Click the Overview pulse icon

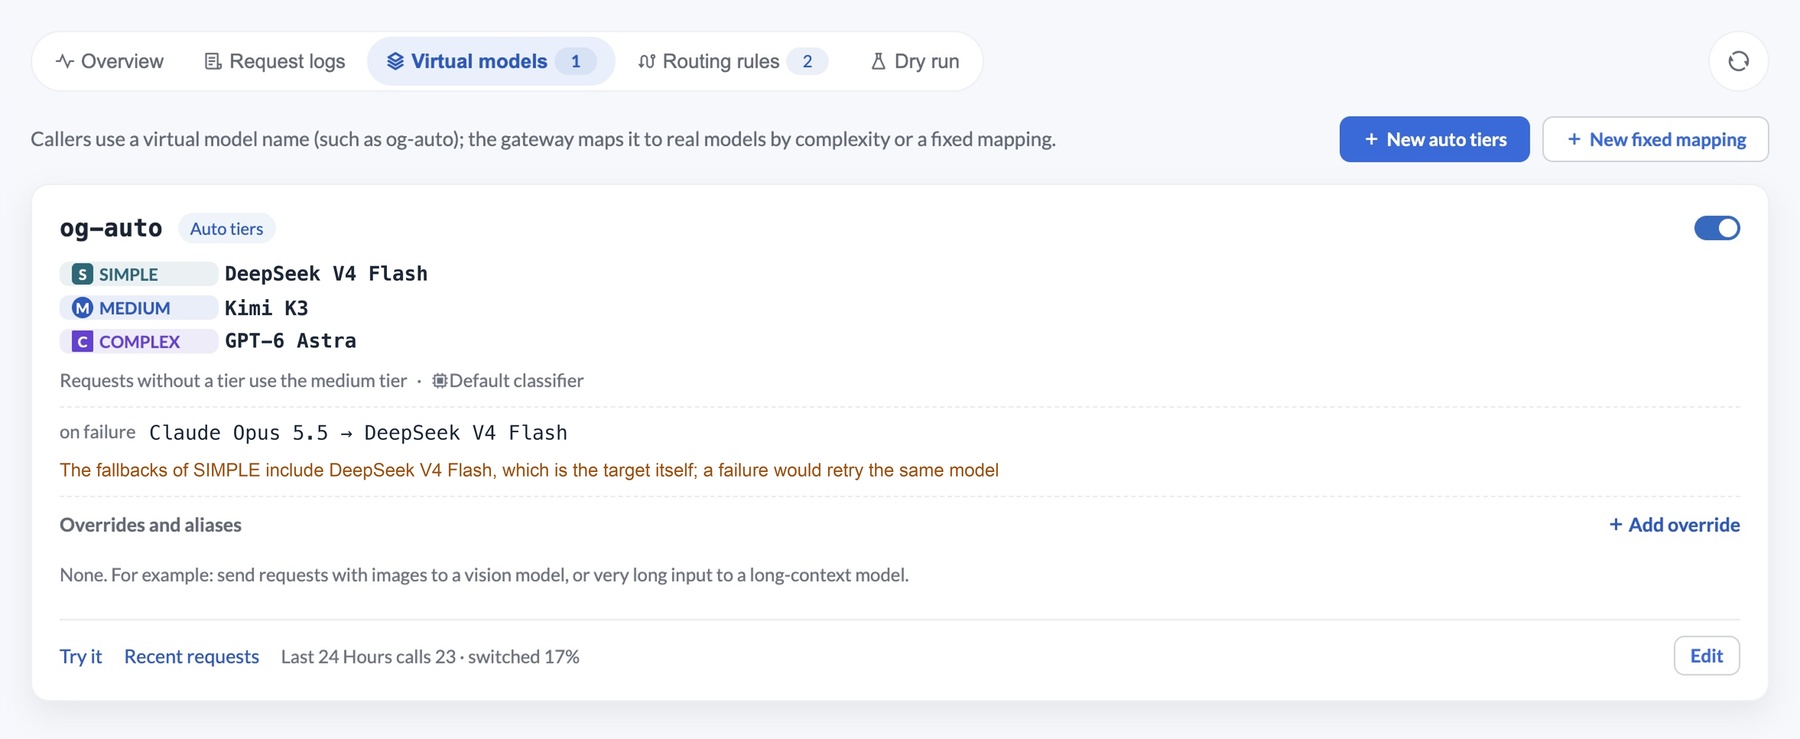coord(65,61)
